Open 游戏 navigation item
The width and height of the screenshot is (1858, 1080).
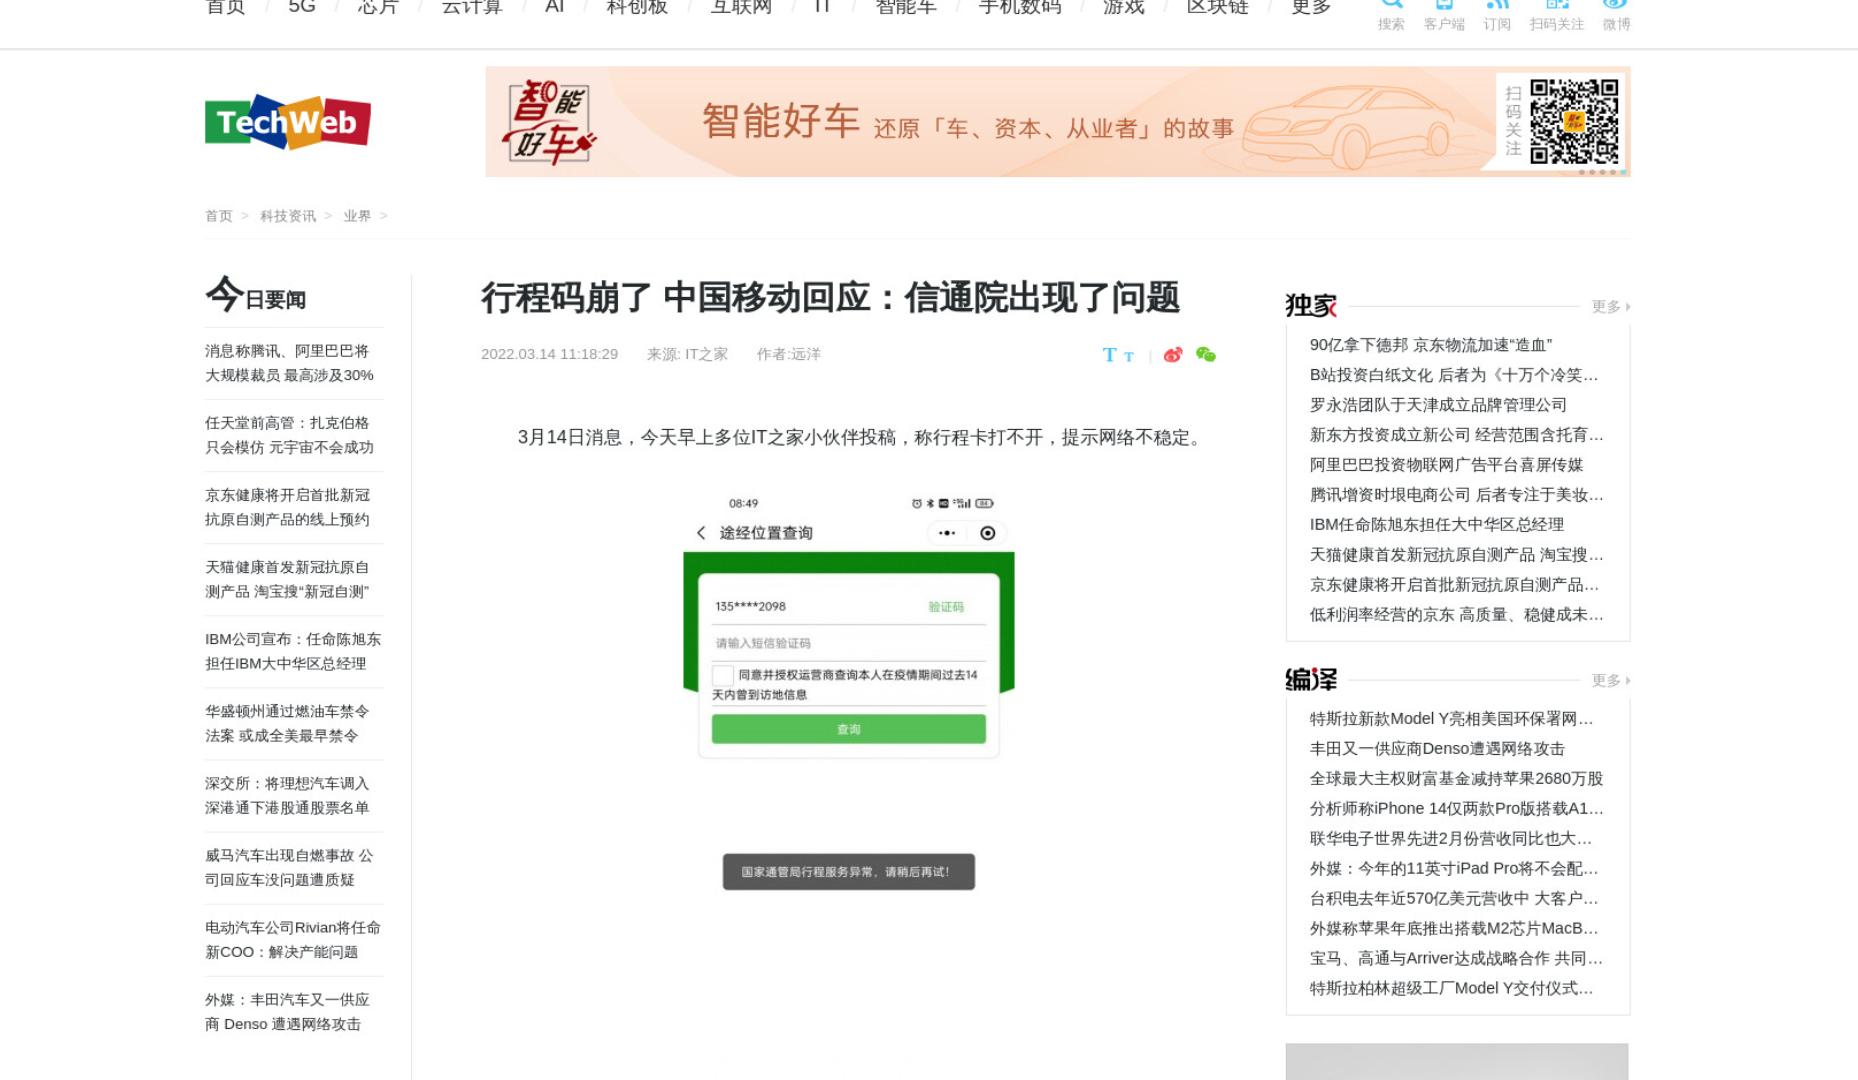(x=1123, y=6)
